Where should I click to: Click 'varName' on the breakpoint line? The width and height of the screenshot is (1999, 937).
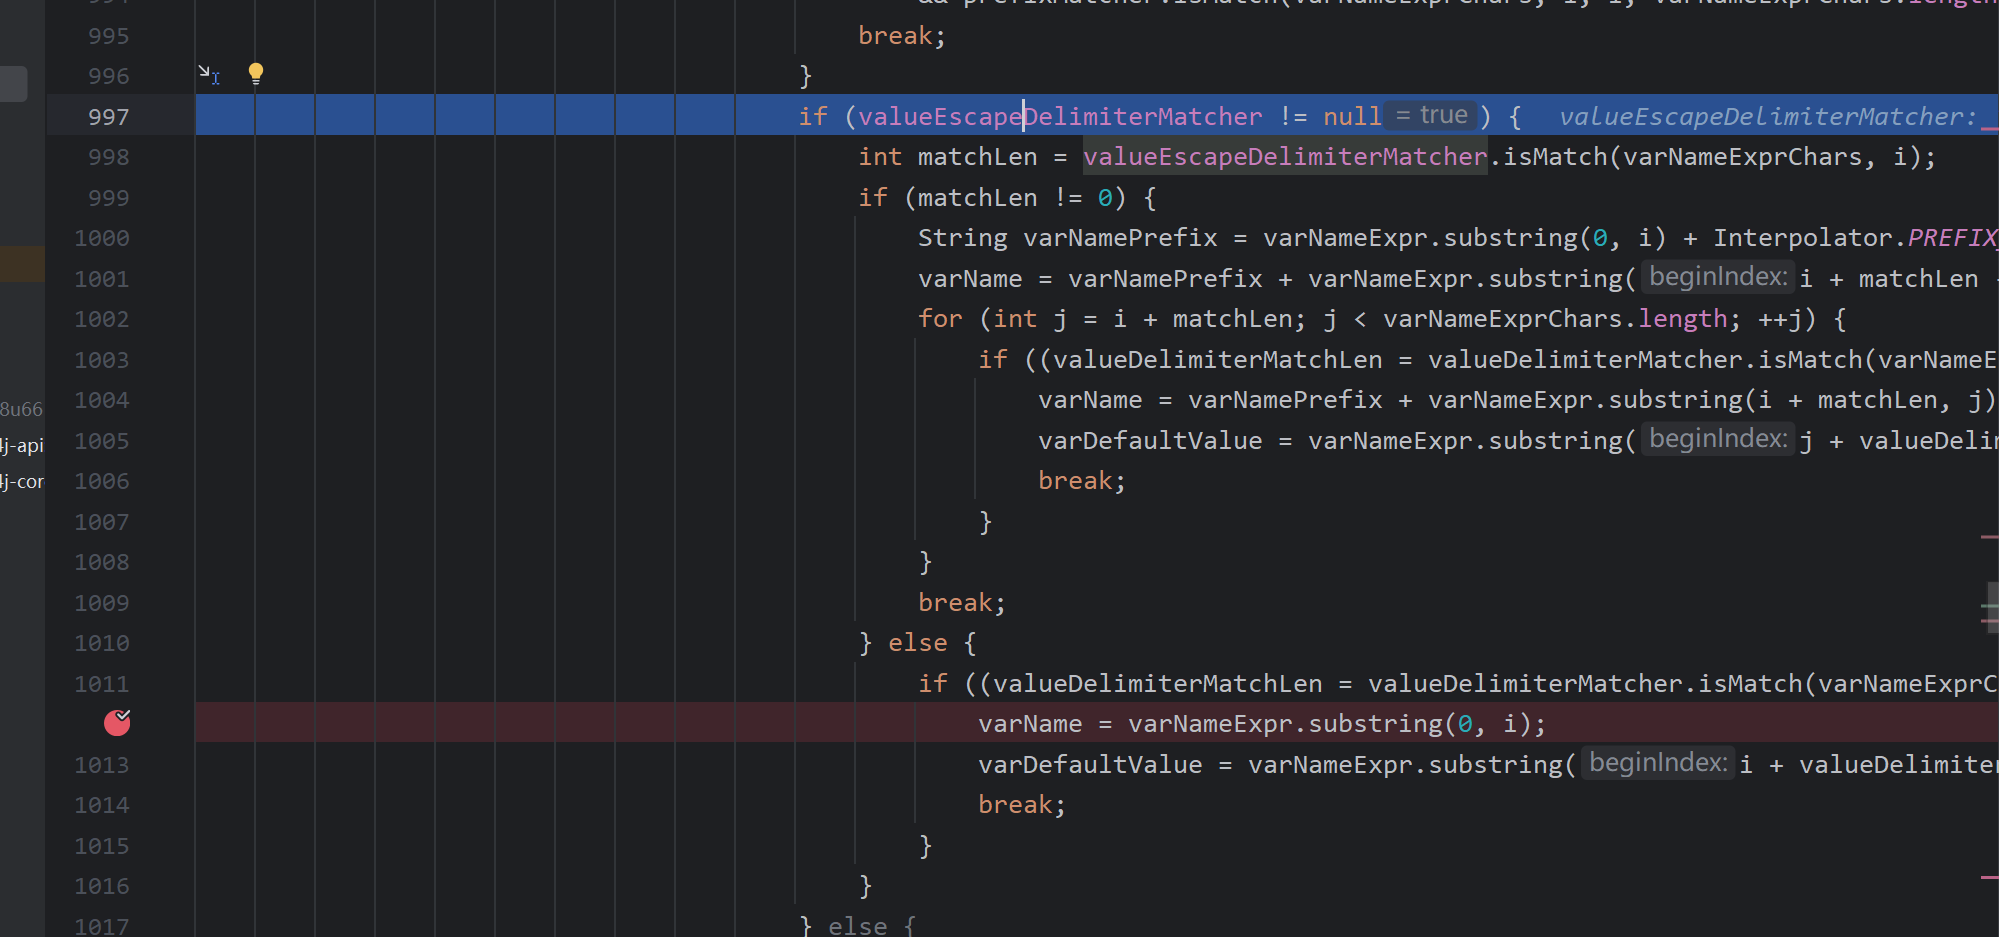click(1030, 724)
